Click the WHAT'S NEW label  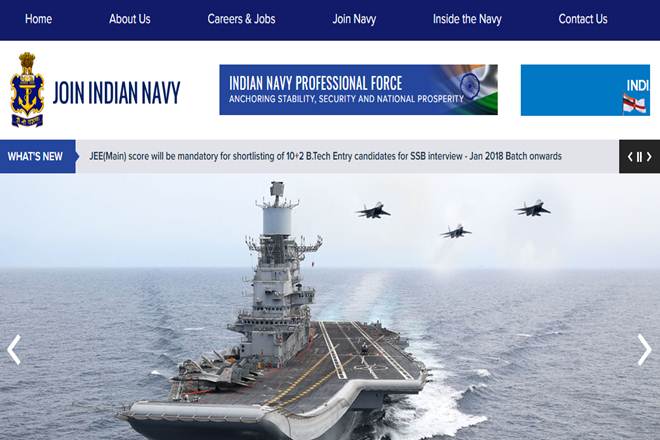click(x=35, y=157)
